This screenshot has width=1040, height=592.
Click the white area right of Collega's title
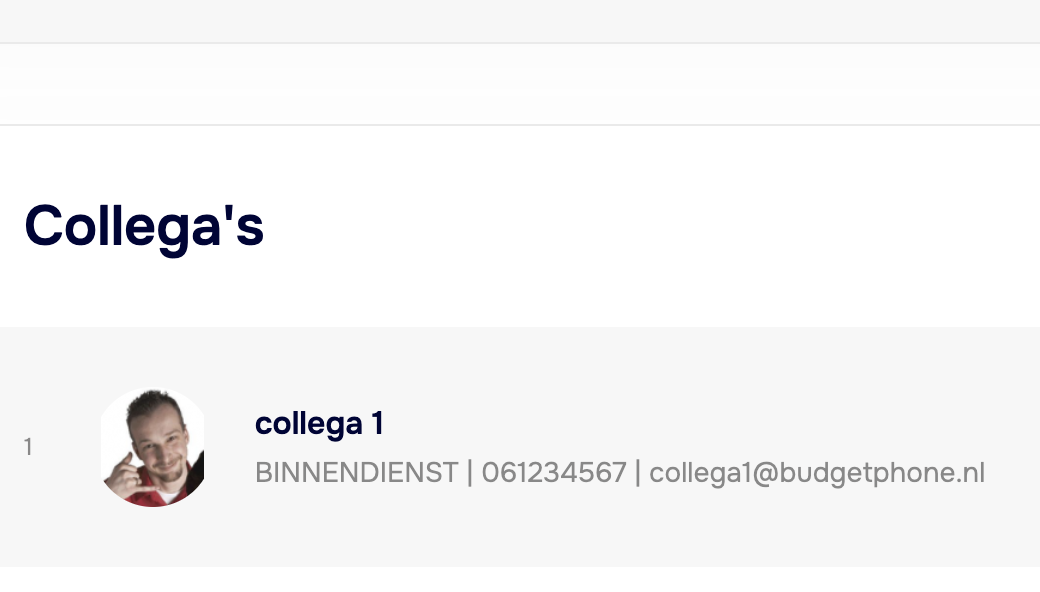point(650,226)
